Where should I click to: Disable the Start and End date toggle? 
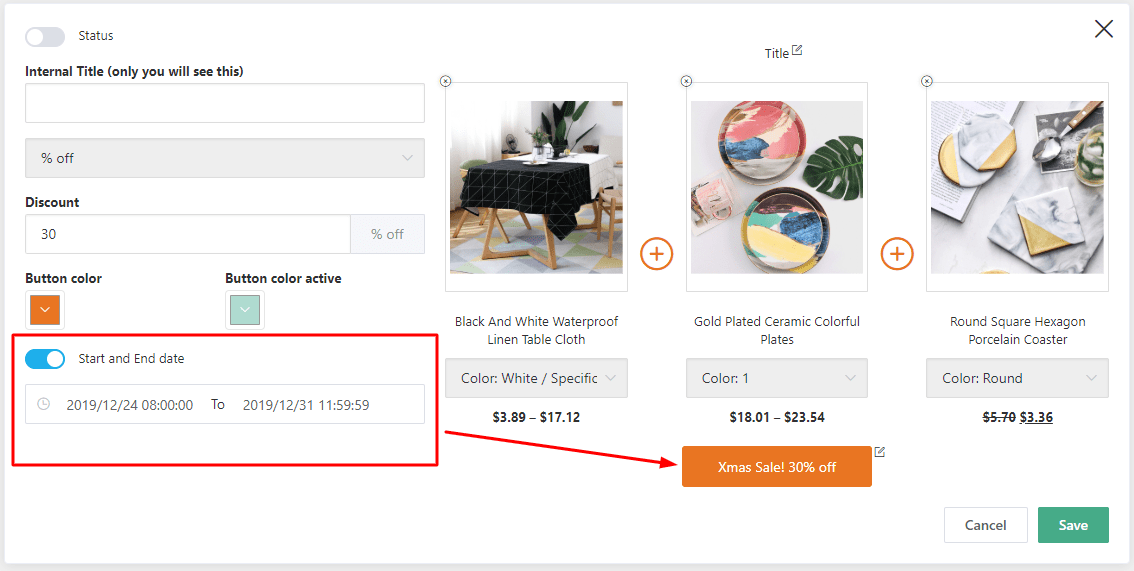point(45,359)
